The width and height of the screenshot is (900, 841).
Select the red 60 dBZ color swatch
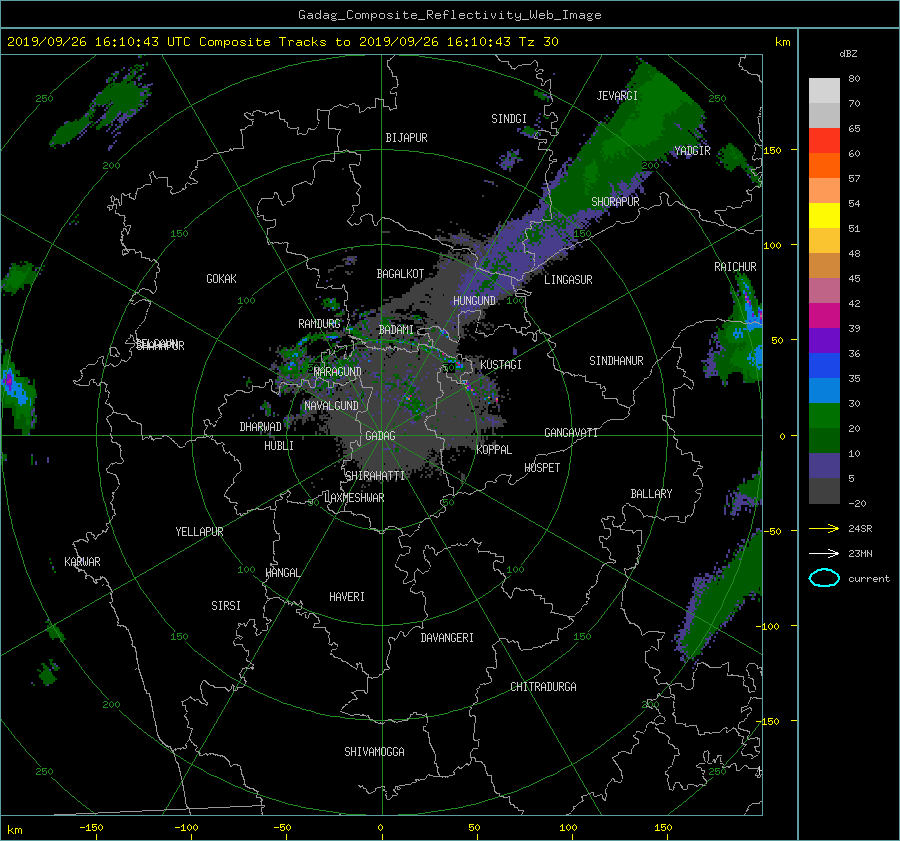pyautogui.click(x=824, y=141)
